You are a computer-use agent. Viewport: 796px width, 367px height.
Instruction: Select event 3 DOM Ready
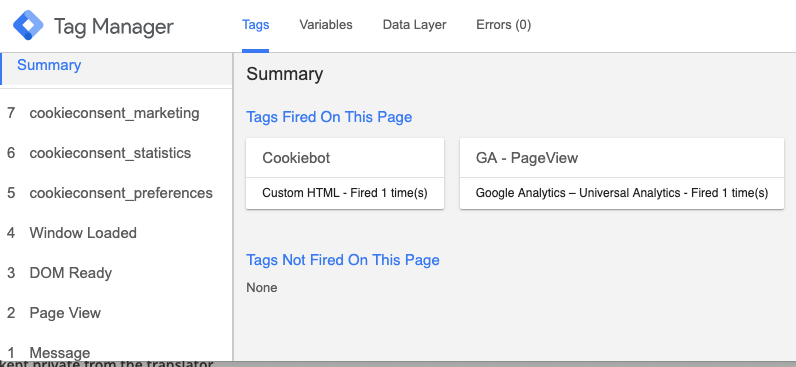tap(116, 273)
